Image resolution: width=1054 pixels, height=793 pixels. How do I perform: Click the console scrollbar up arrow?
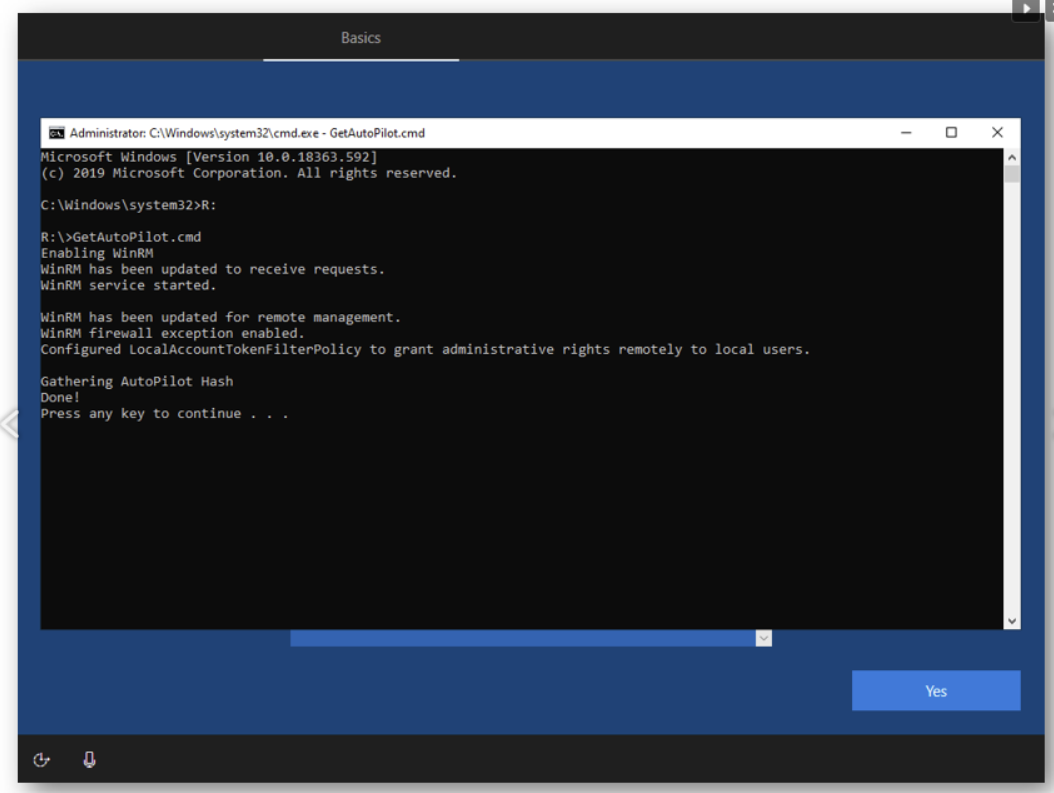[x=1012, y=157]
